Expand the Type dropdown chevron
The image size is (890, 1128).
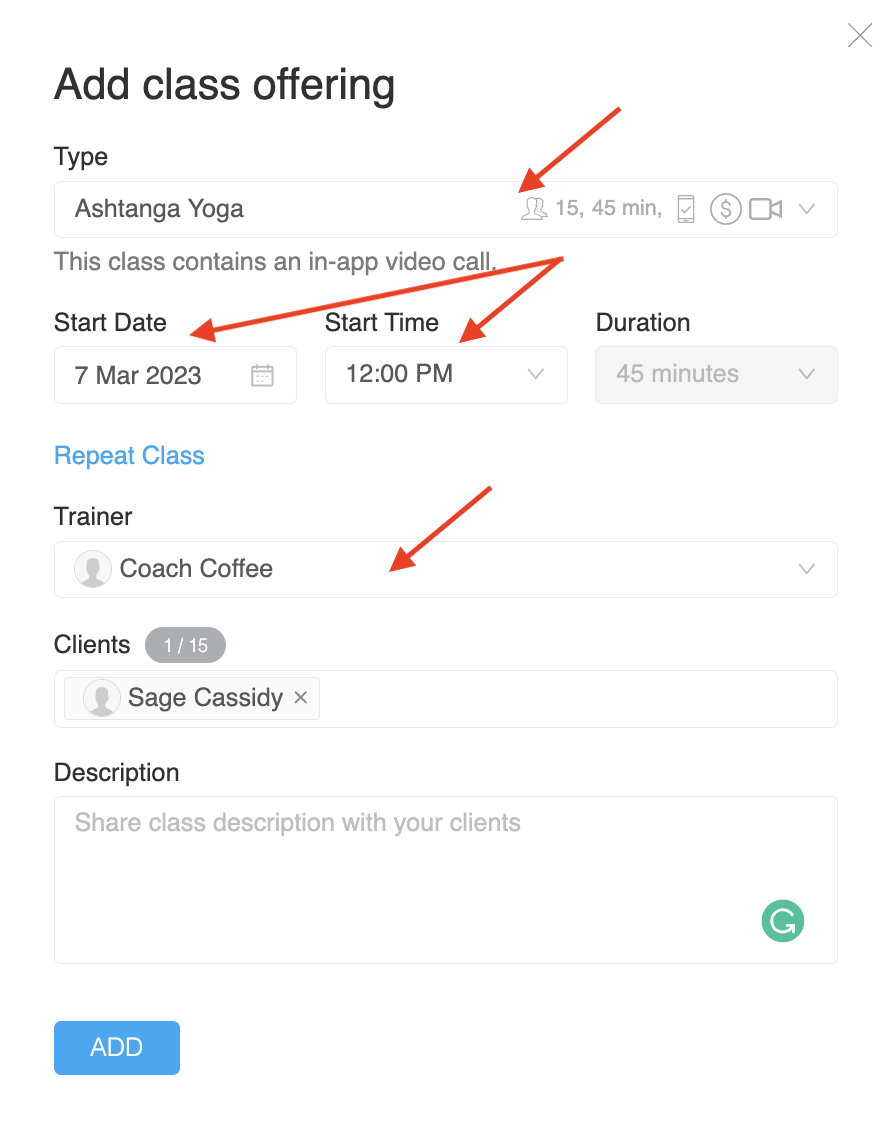coord(807,209)
